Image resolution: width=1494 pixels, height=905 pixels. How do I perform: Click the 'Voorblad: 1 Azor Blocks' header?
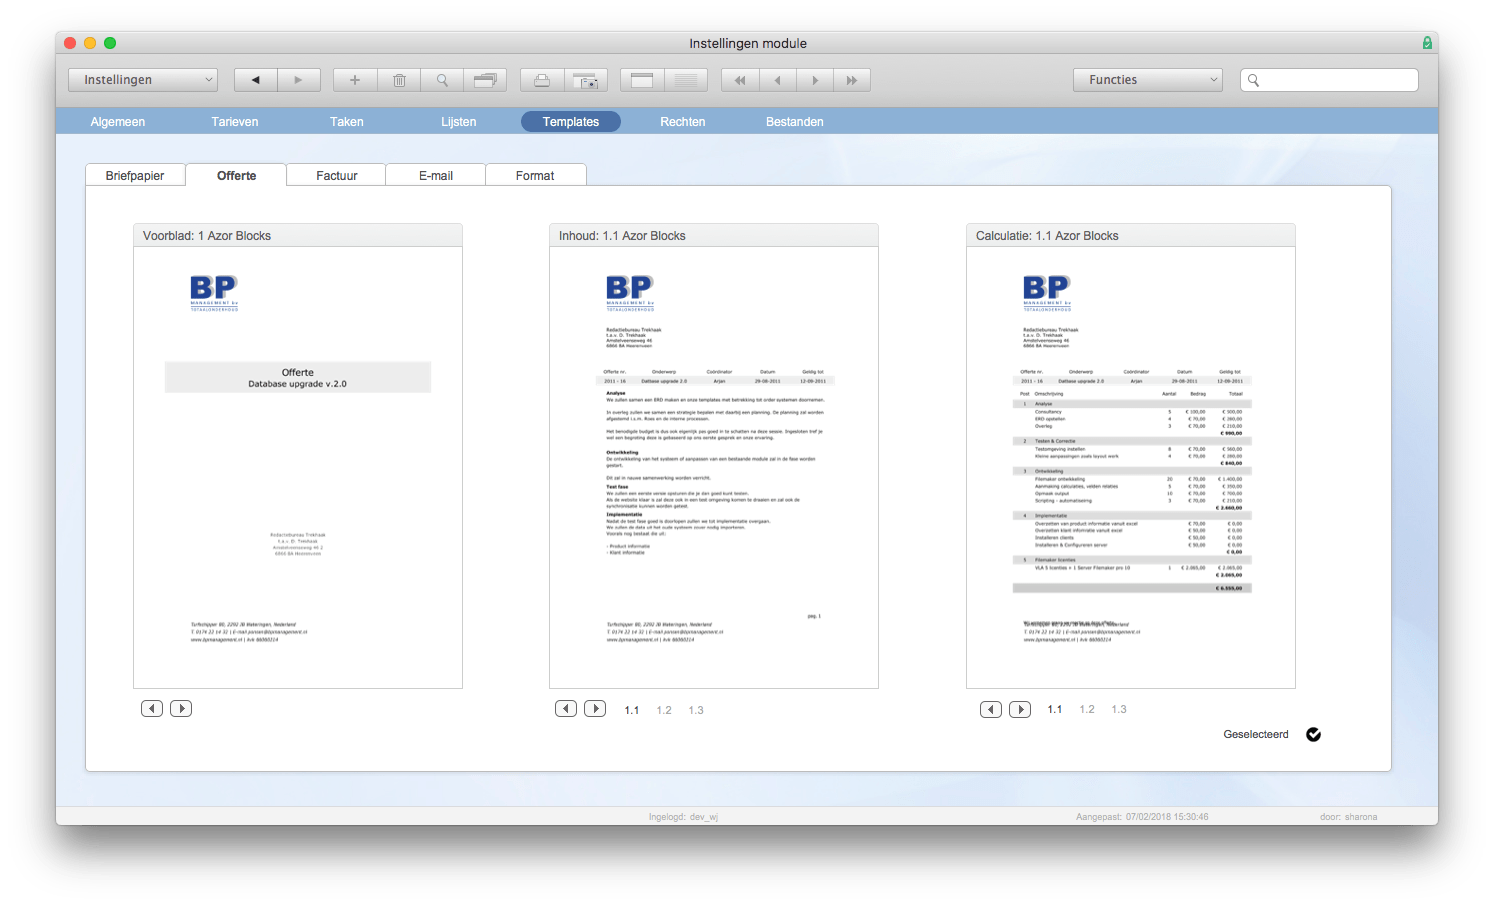[298, 236]
